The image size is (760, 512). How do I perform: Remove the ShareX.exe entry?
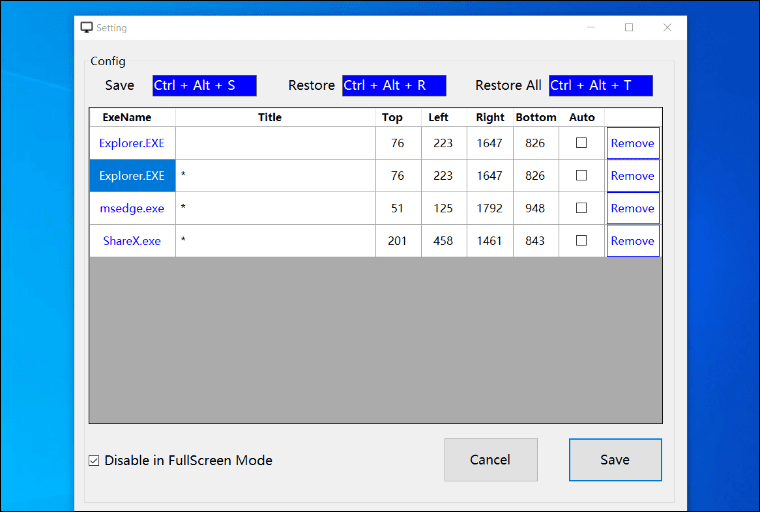pos(633,240)
